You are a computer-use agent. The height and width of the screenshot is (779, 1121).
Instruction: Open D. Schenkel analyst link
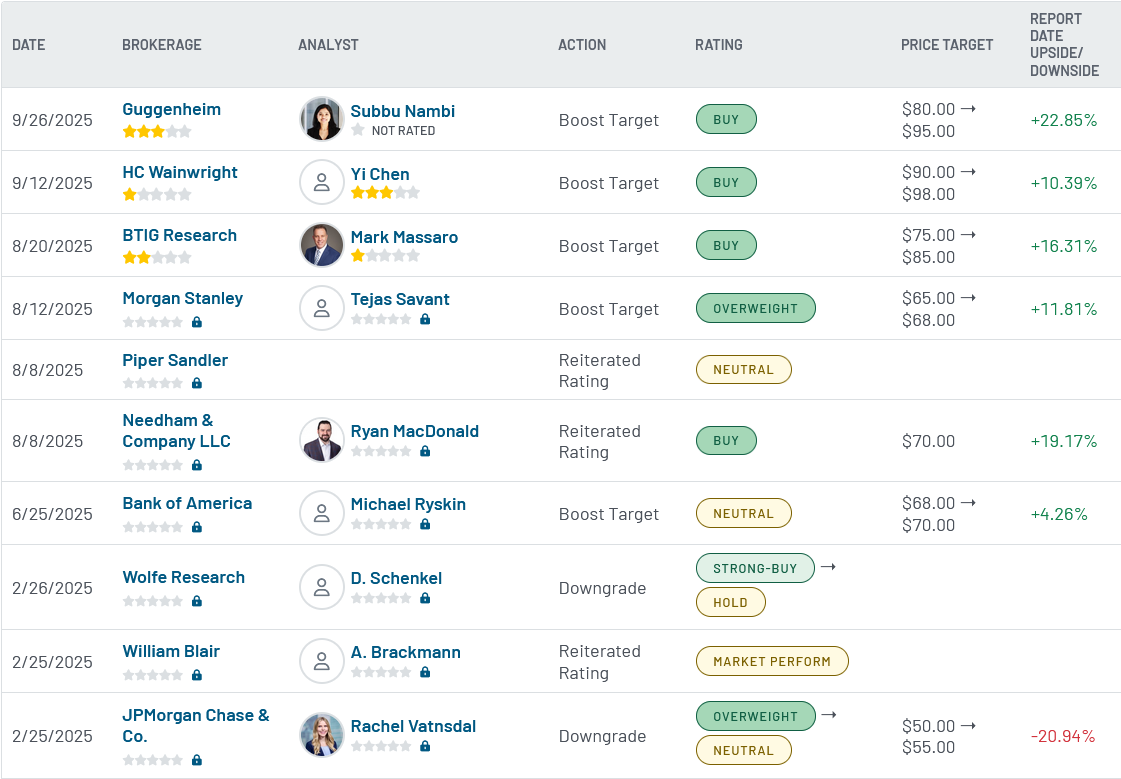coord(396,578)
